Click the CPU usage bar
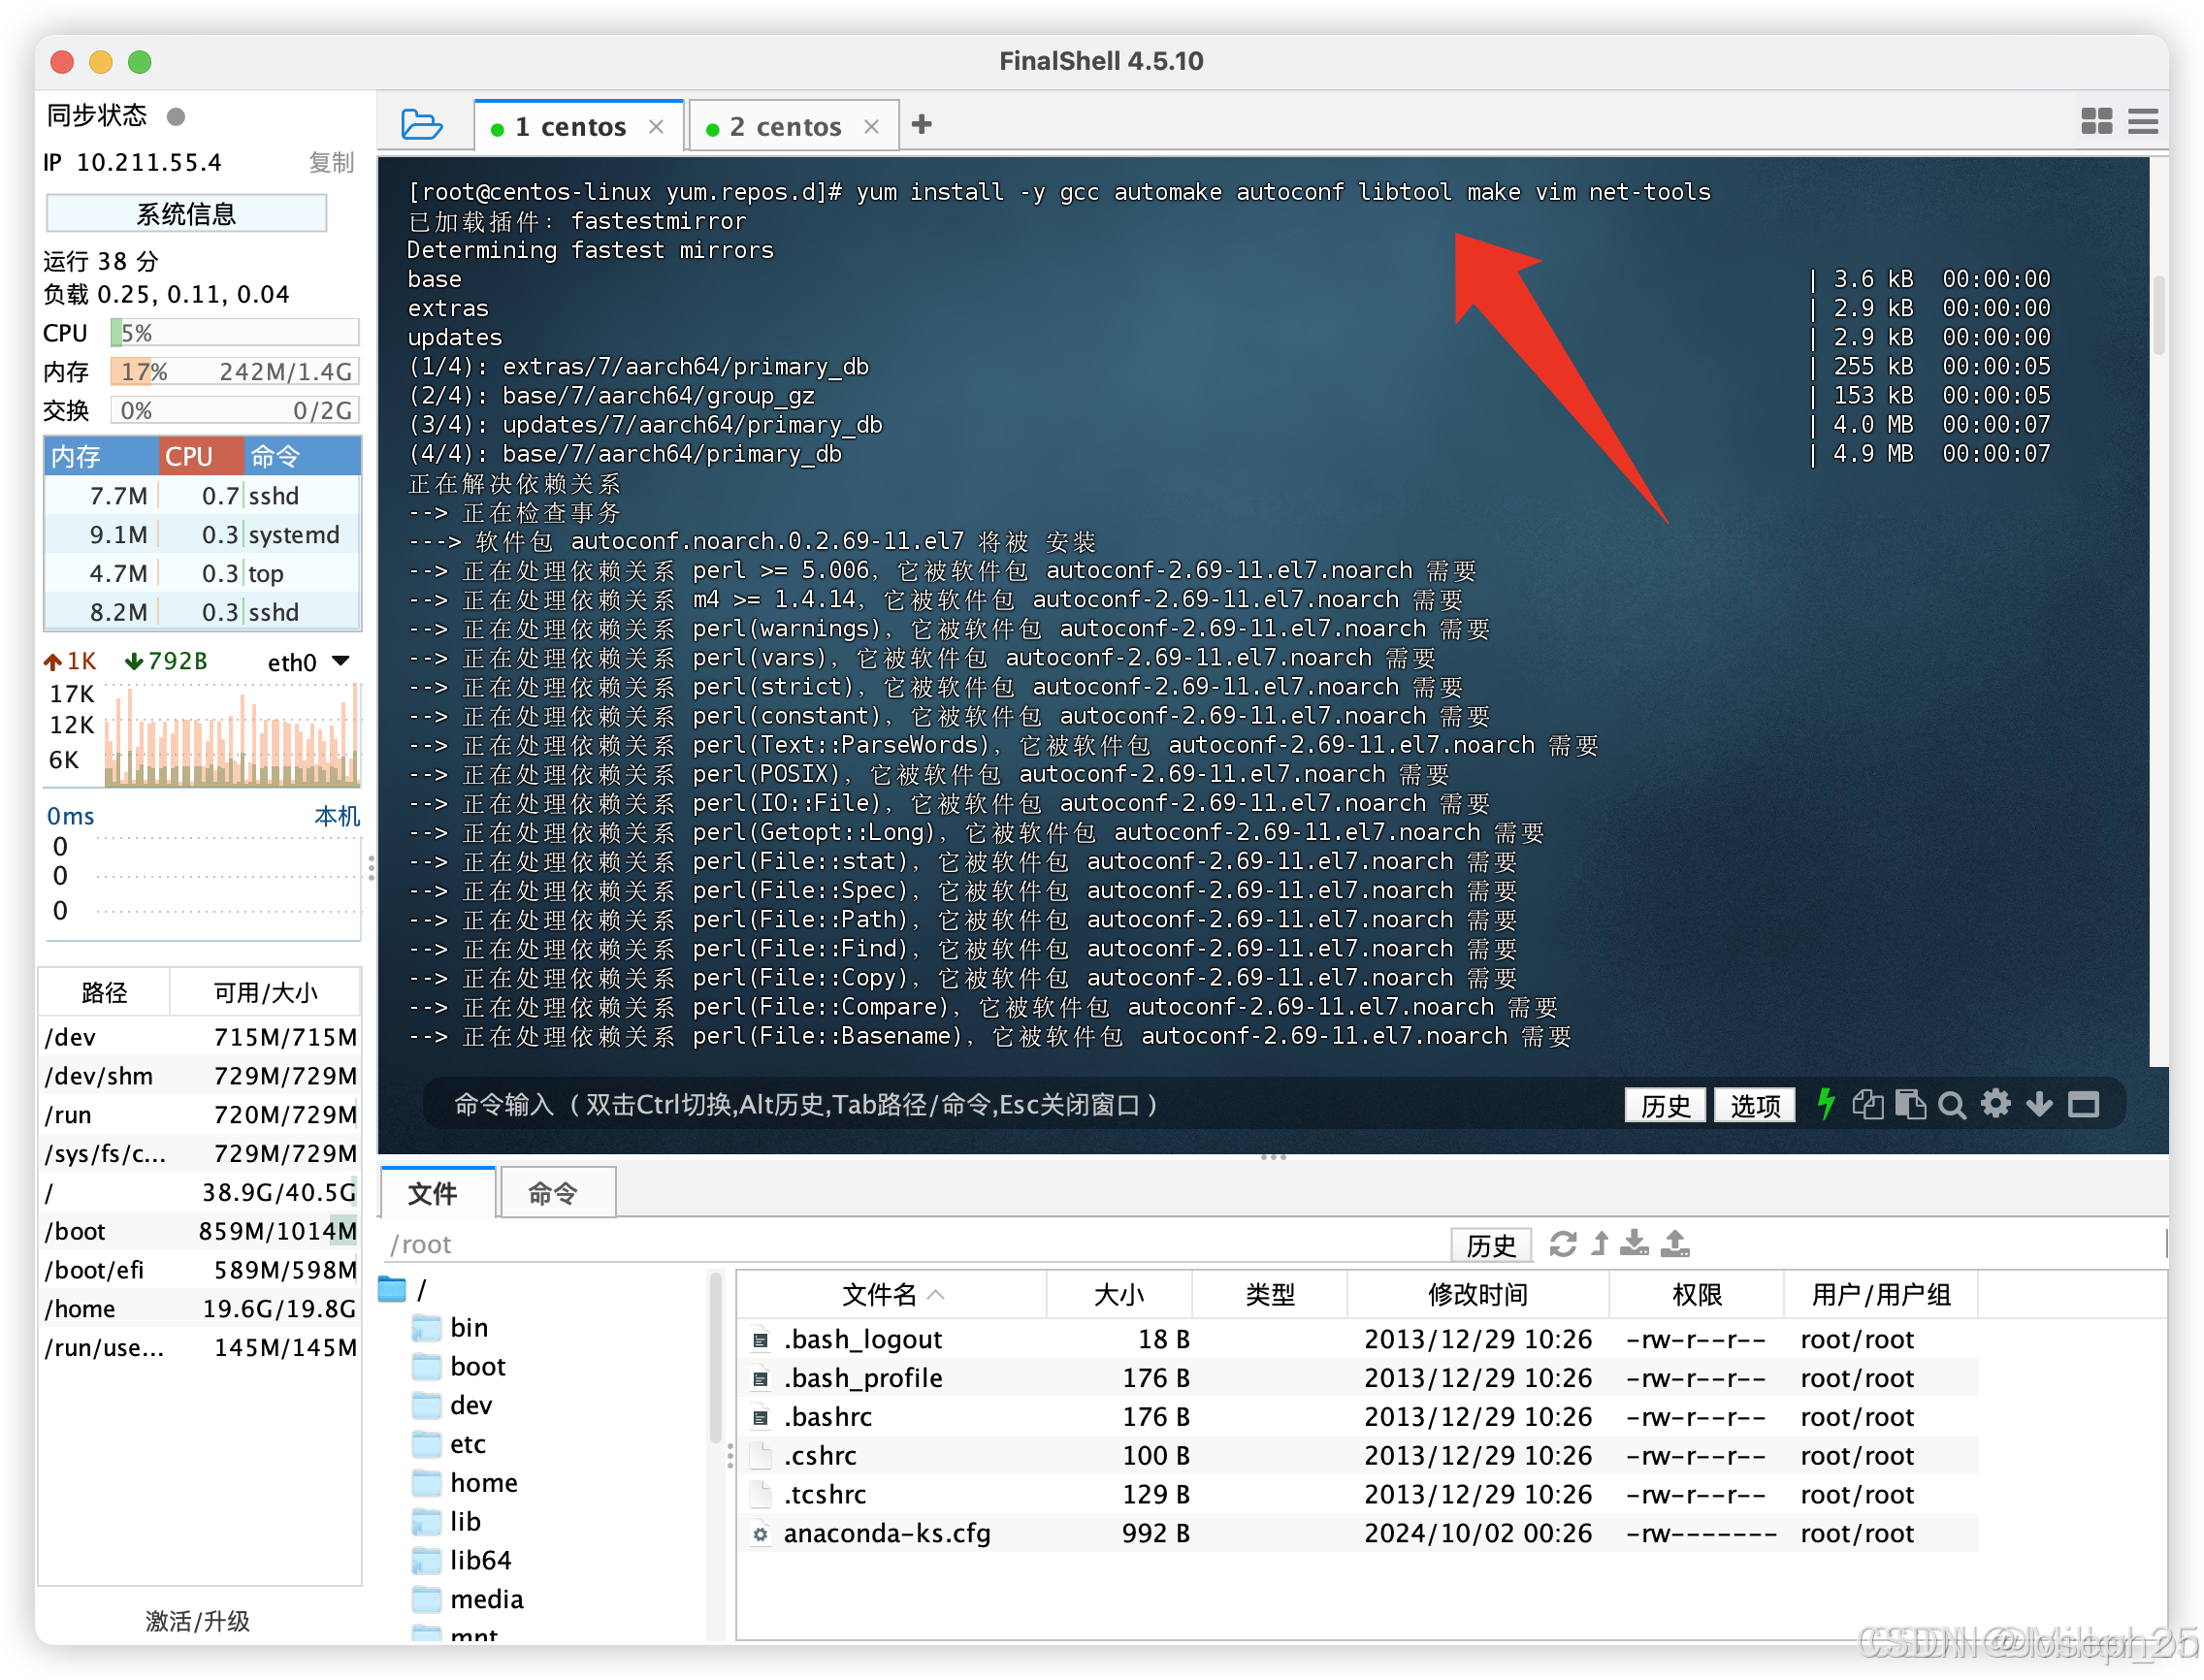This screenshot has width=2204, height=1680. (235, 332)
